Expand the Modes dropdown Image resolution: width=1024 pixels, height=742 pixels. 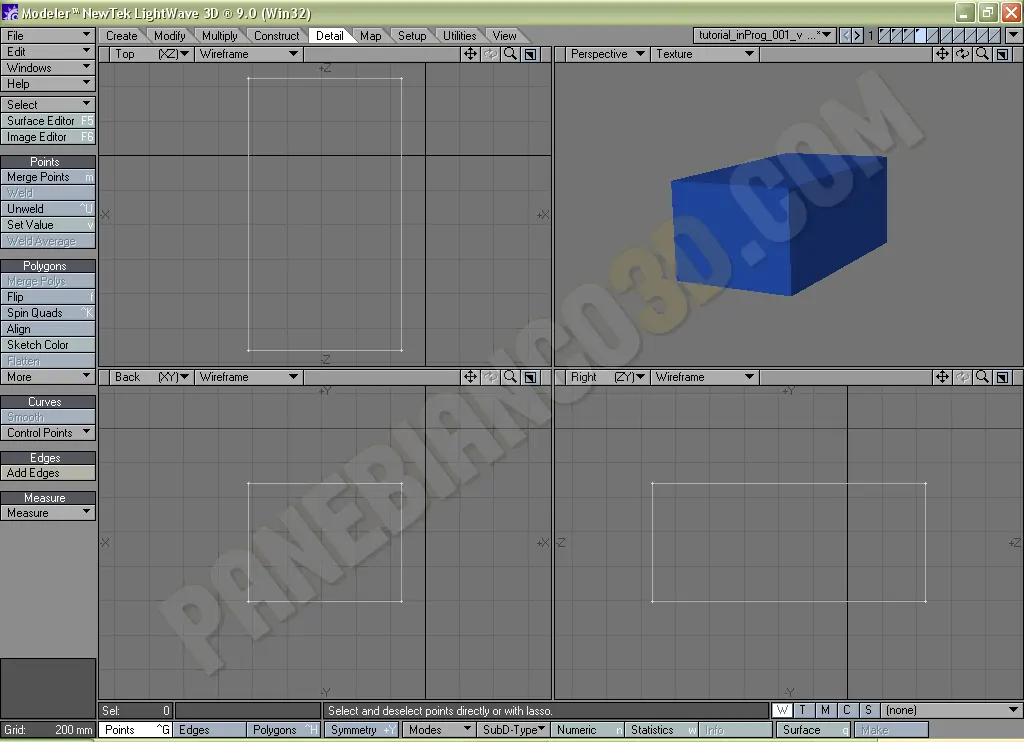pos(439,730)
